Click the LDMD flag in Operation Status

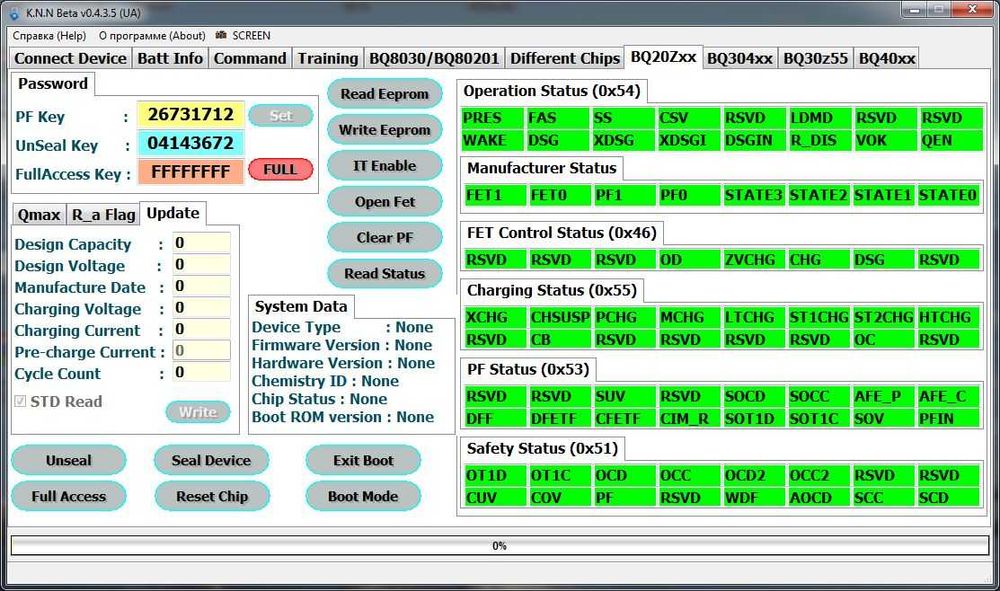click(820, 118)
